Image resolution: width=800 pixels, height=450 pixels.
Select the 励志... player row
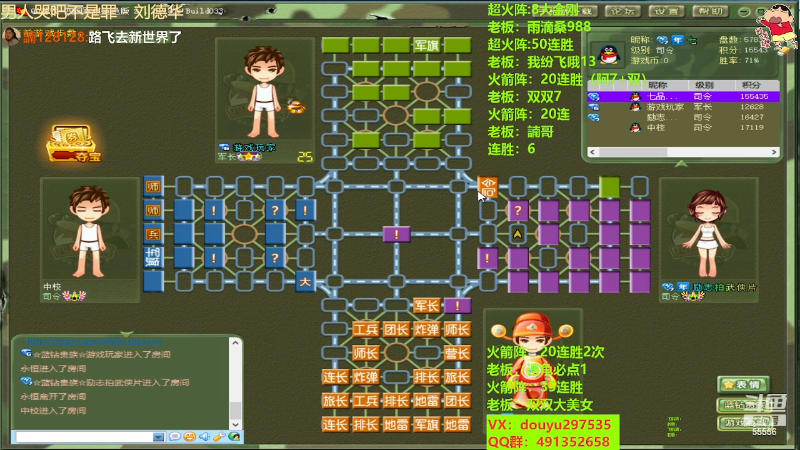(x=683, y=117)
